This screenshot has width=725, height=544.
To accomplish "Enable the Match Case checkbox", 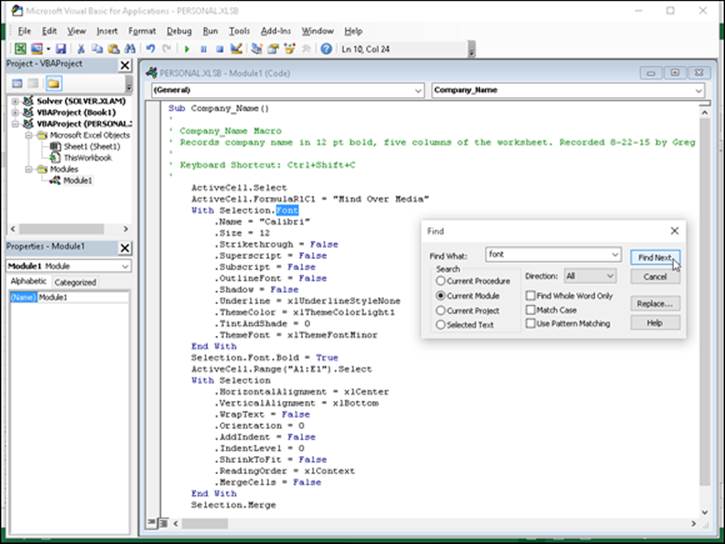I will click(x=530, y=309).
